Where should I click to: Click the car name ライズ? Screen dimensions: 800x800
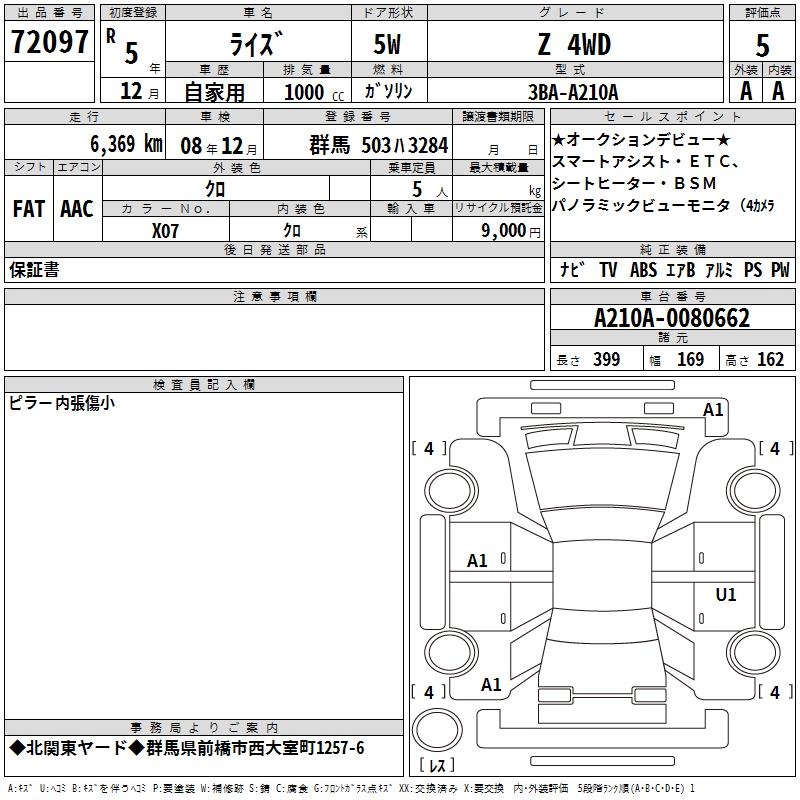(256, 44)
